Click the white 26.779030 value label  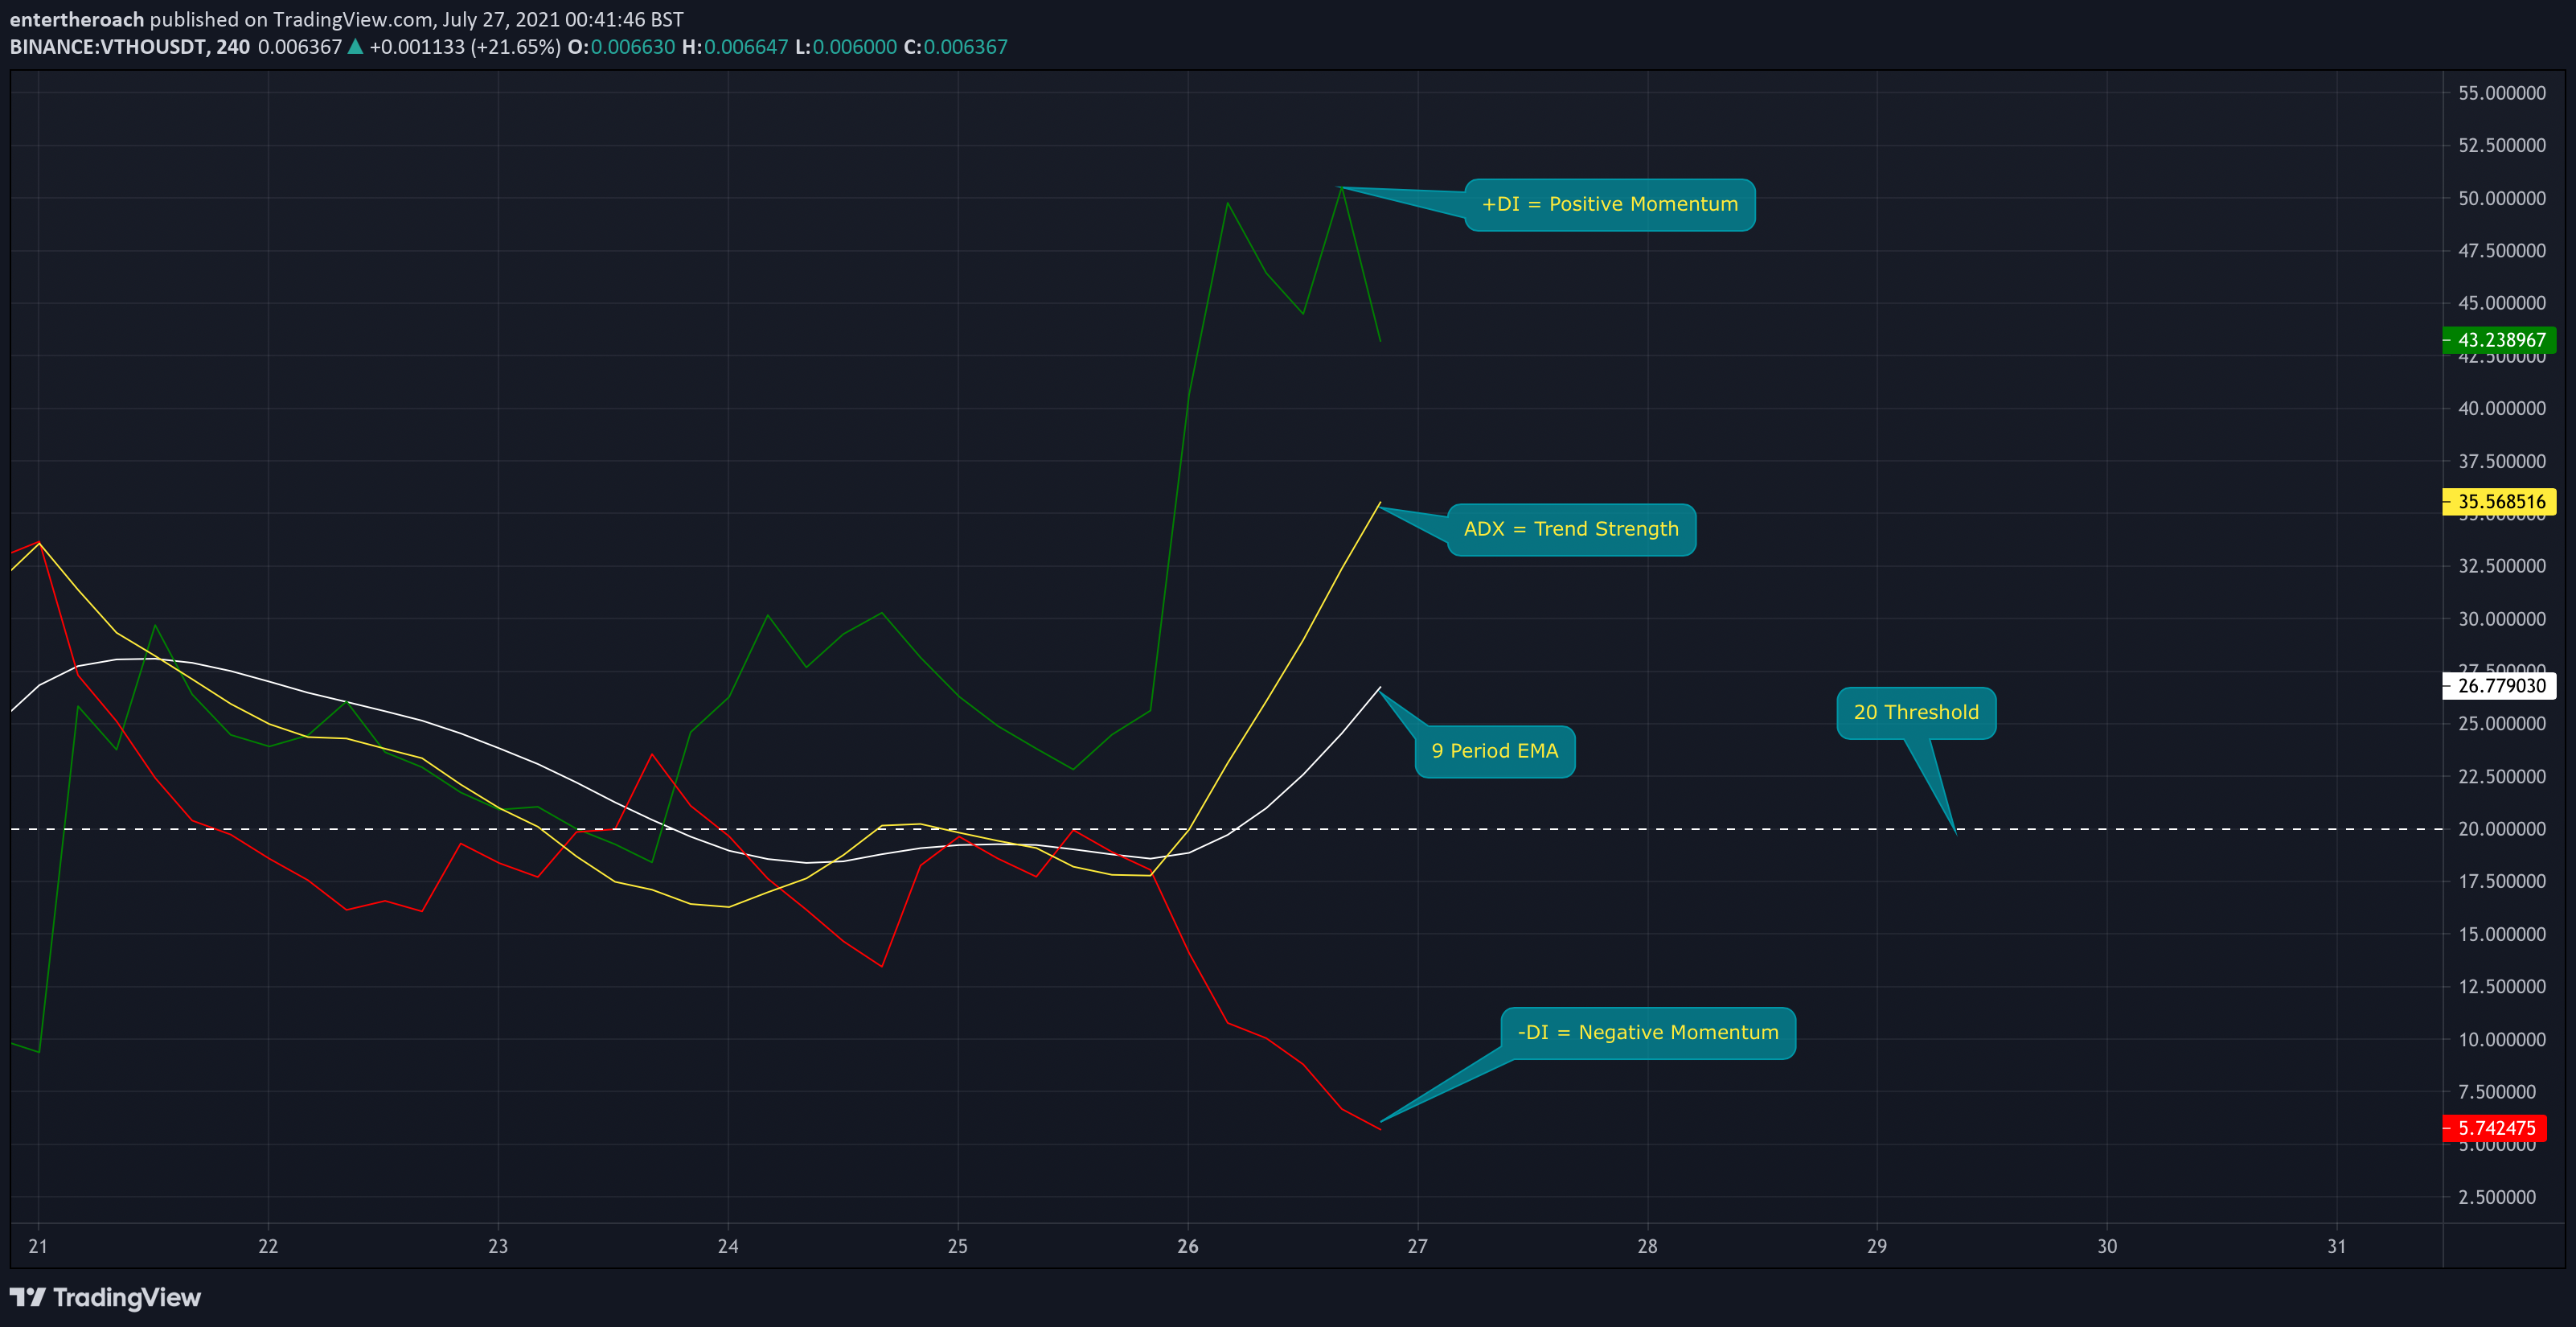(2499, 685)
